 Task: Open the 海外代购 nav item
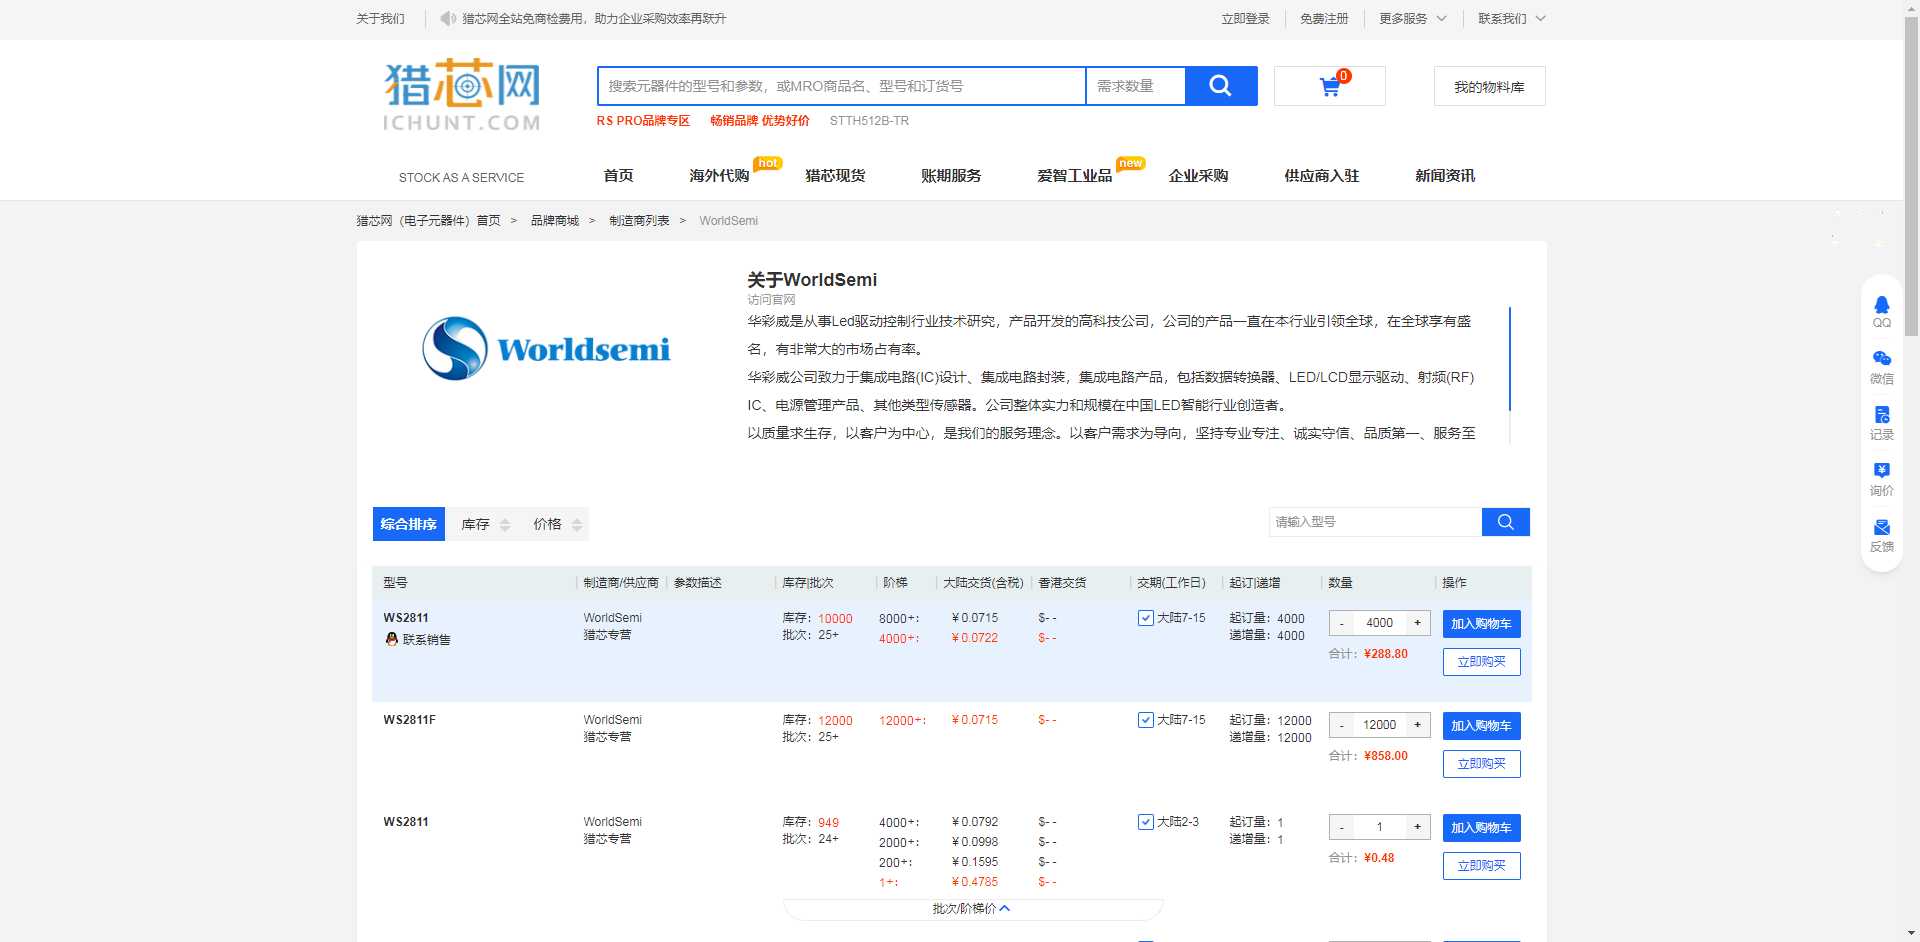click(x=719, y=176)
